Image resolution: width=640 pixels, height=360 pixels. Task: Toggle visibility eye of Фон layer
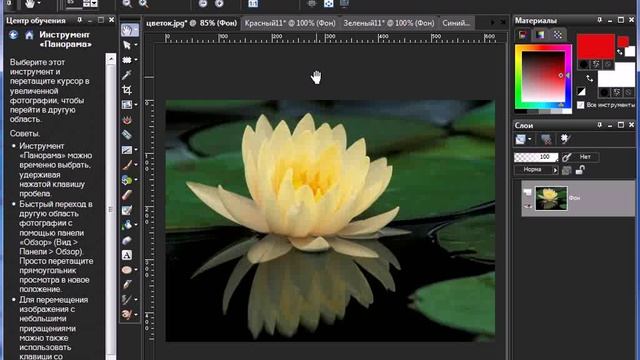pyautogui.click(x=527, y=206)
